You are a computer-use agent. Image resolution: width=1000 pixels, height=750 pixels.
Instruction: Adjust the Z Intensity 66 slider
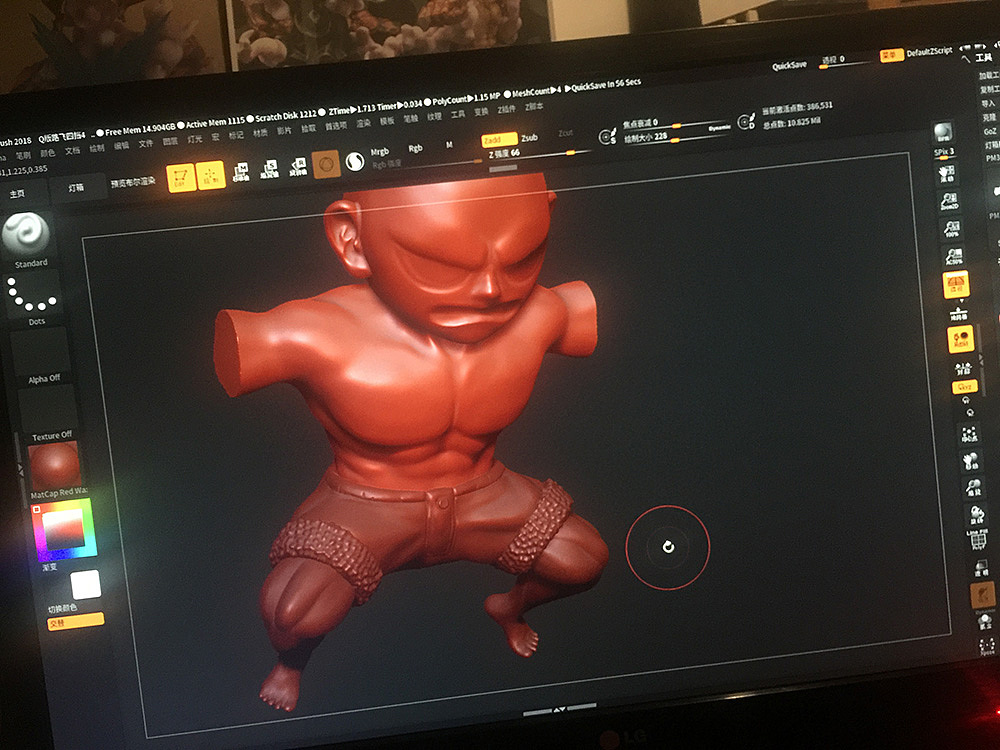click(x=539, y=153)
